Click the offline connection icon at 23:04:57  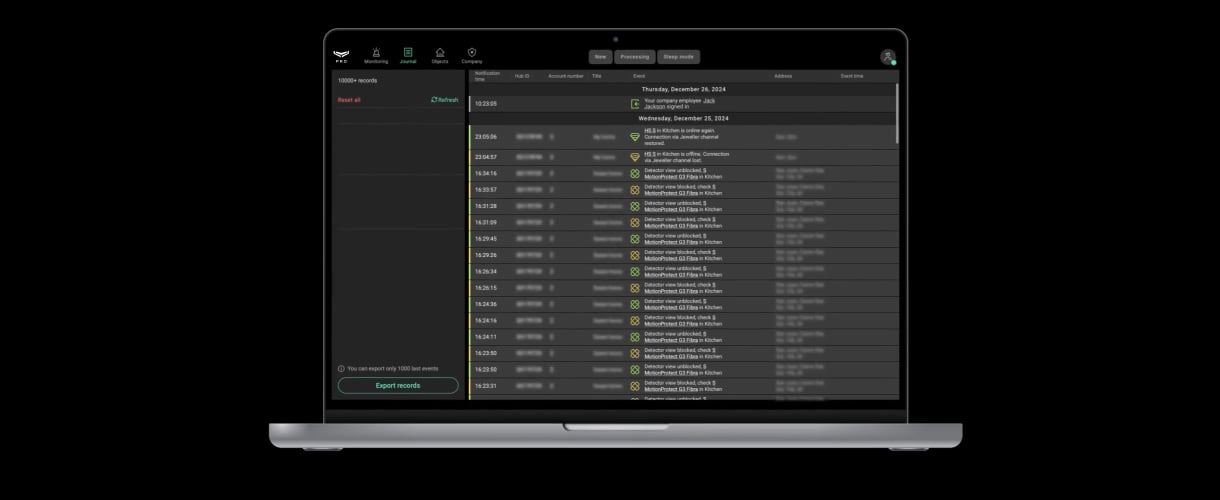tap(634, 157)
